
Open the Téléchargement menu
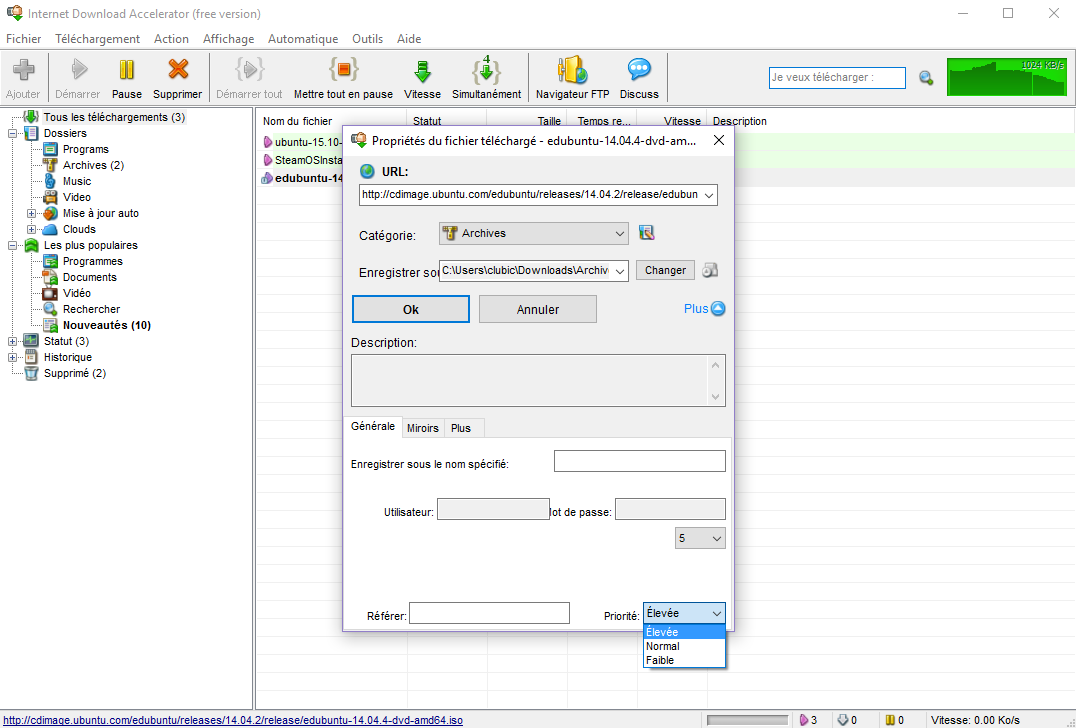click(x=97, y=39)
